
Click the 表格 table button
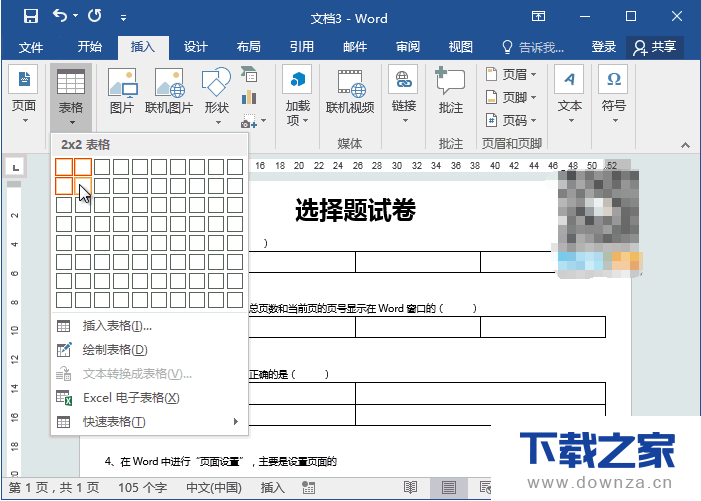click(x=71, y=95)
